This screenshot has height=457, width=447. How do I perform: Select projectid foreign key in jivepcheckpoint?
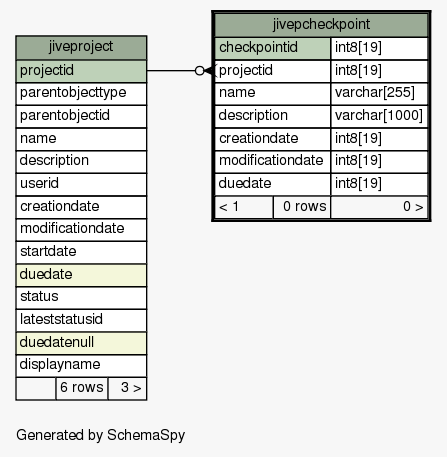pos(273,71)
